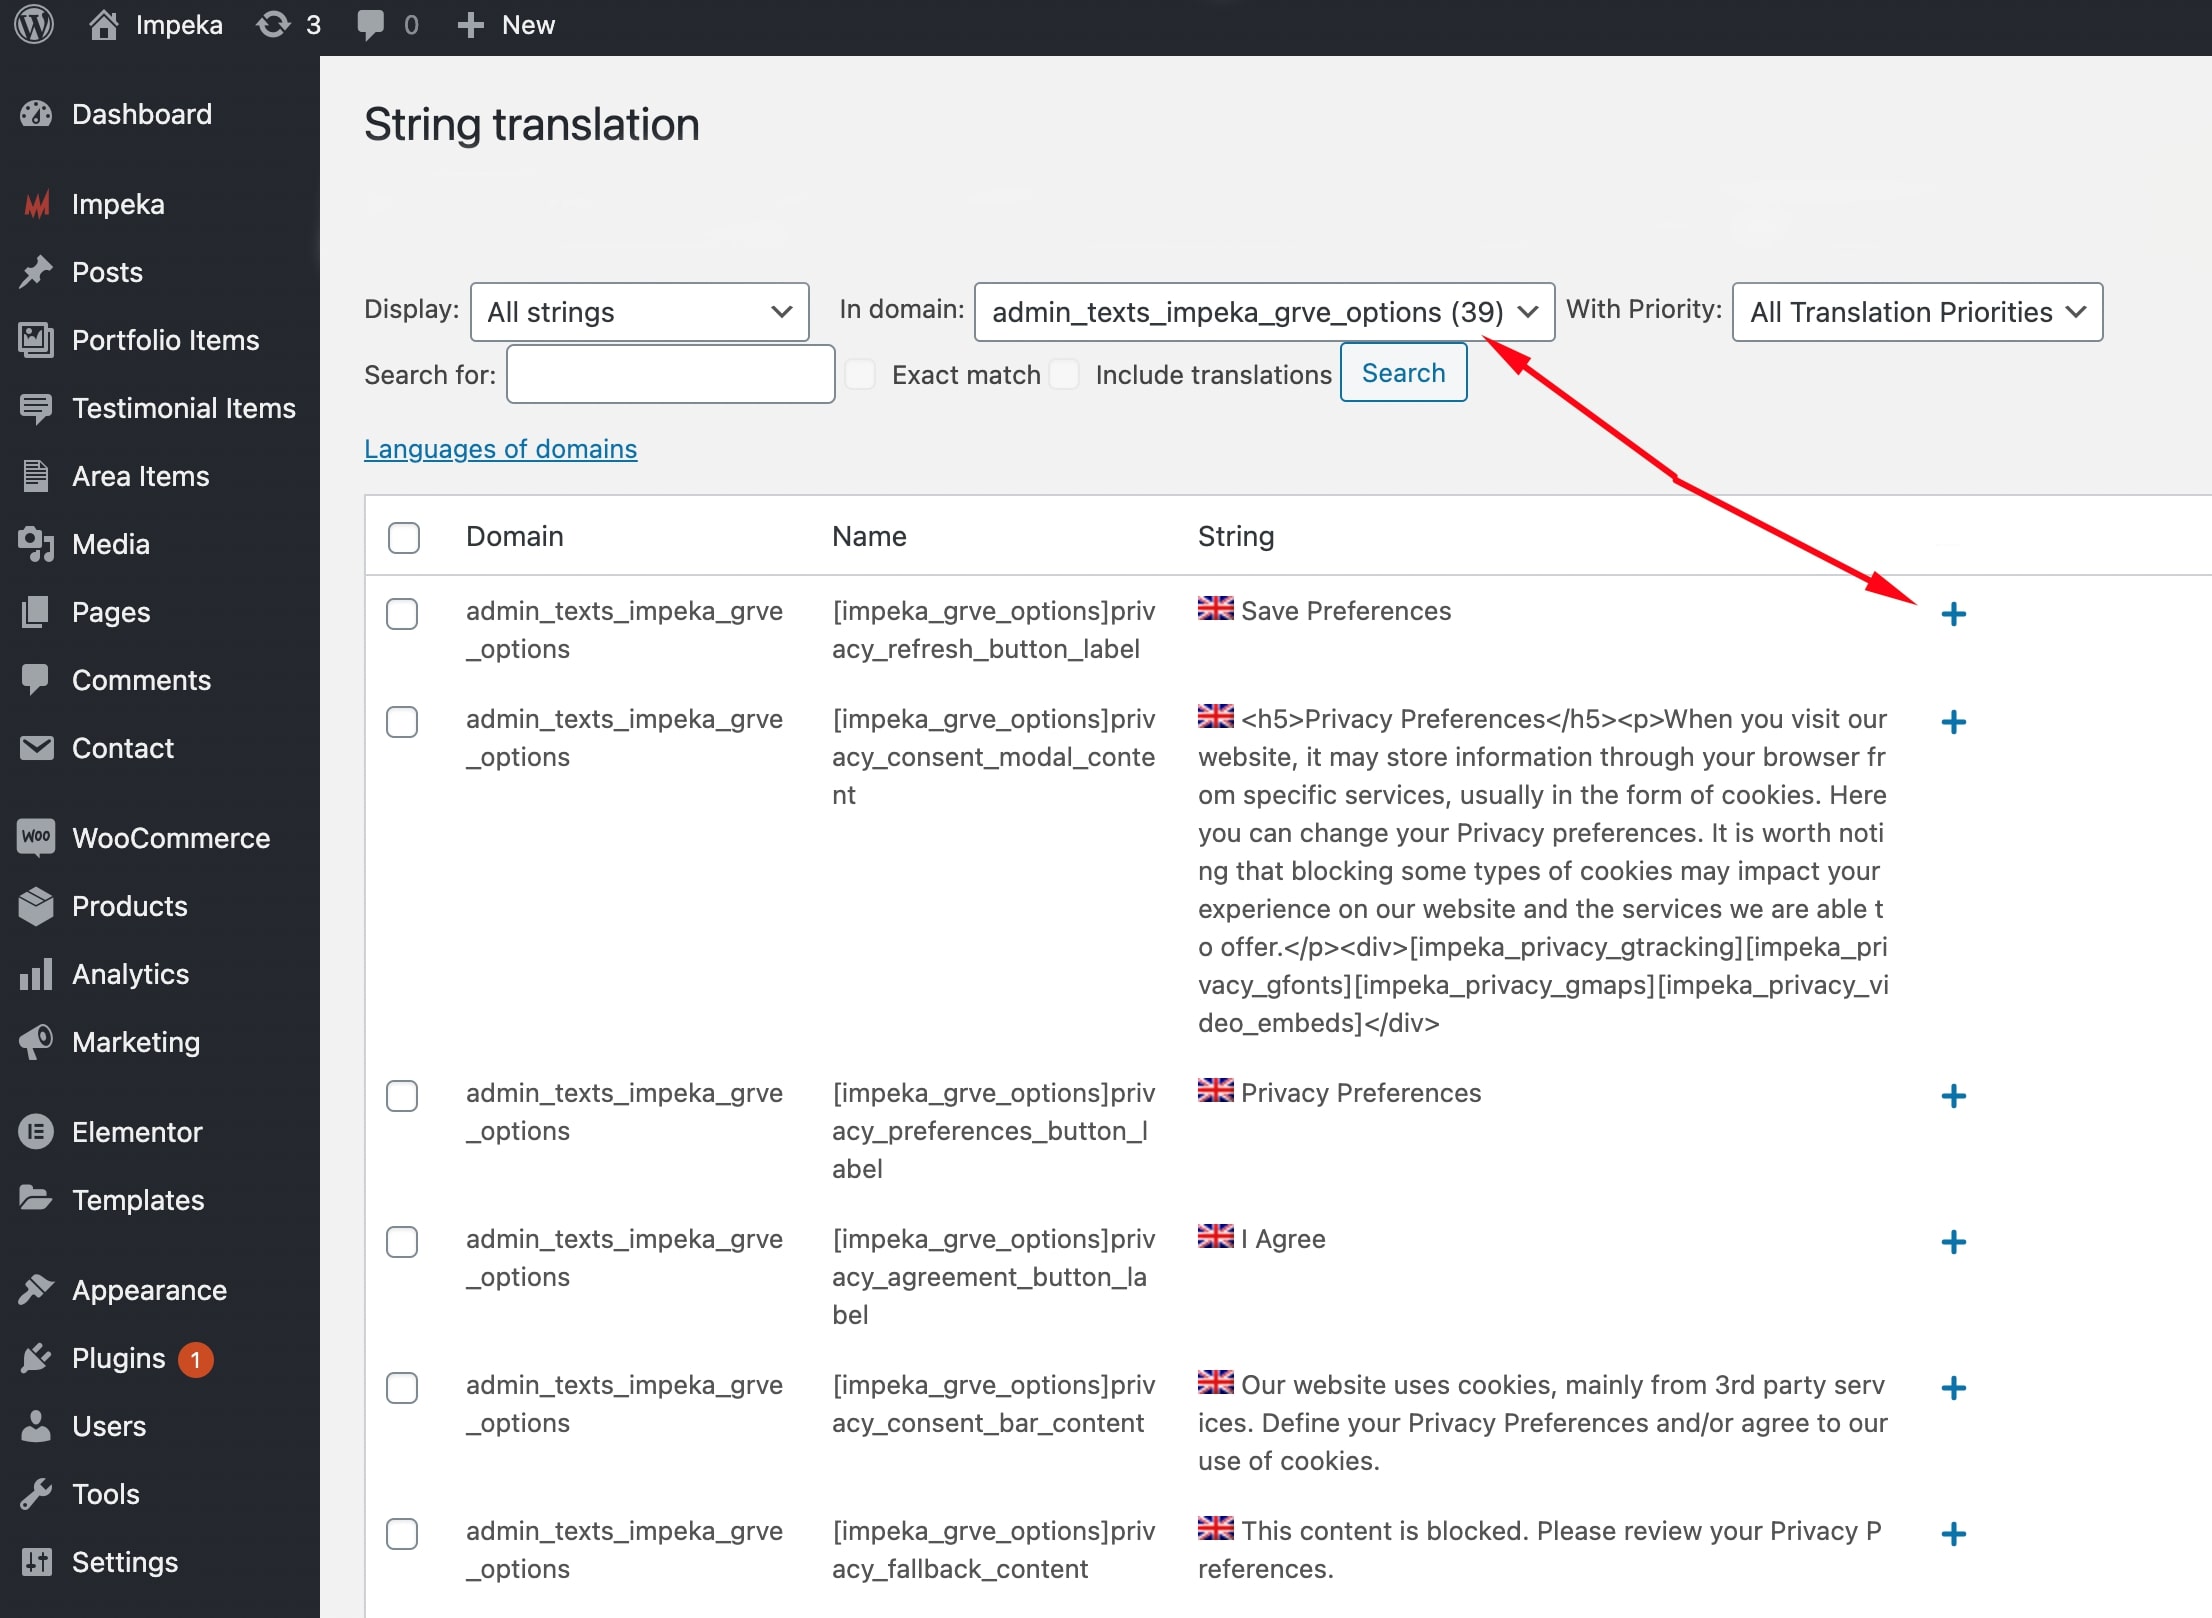Click the WordPress logo icon
Screen dimensions: 2212x1618
(x=35, y=25)
